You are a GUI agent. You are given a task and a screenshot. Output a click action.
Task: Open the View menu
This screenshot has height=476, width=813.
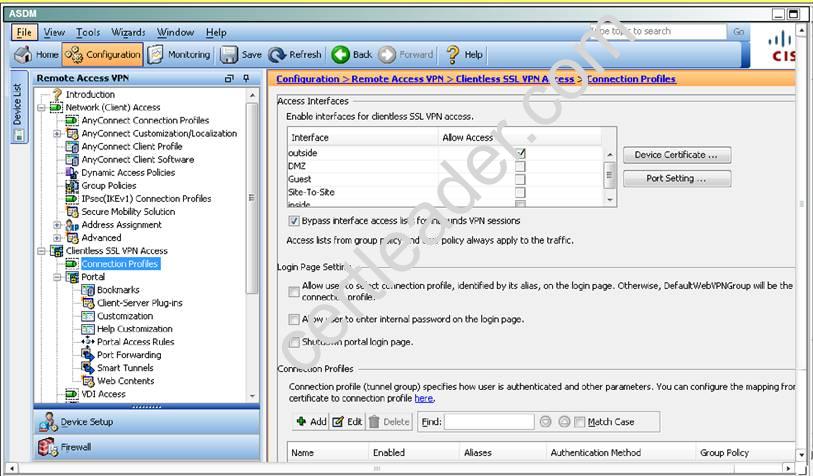click(54, 33)
